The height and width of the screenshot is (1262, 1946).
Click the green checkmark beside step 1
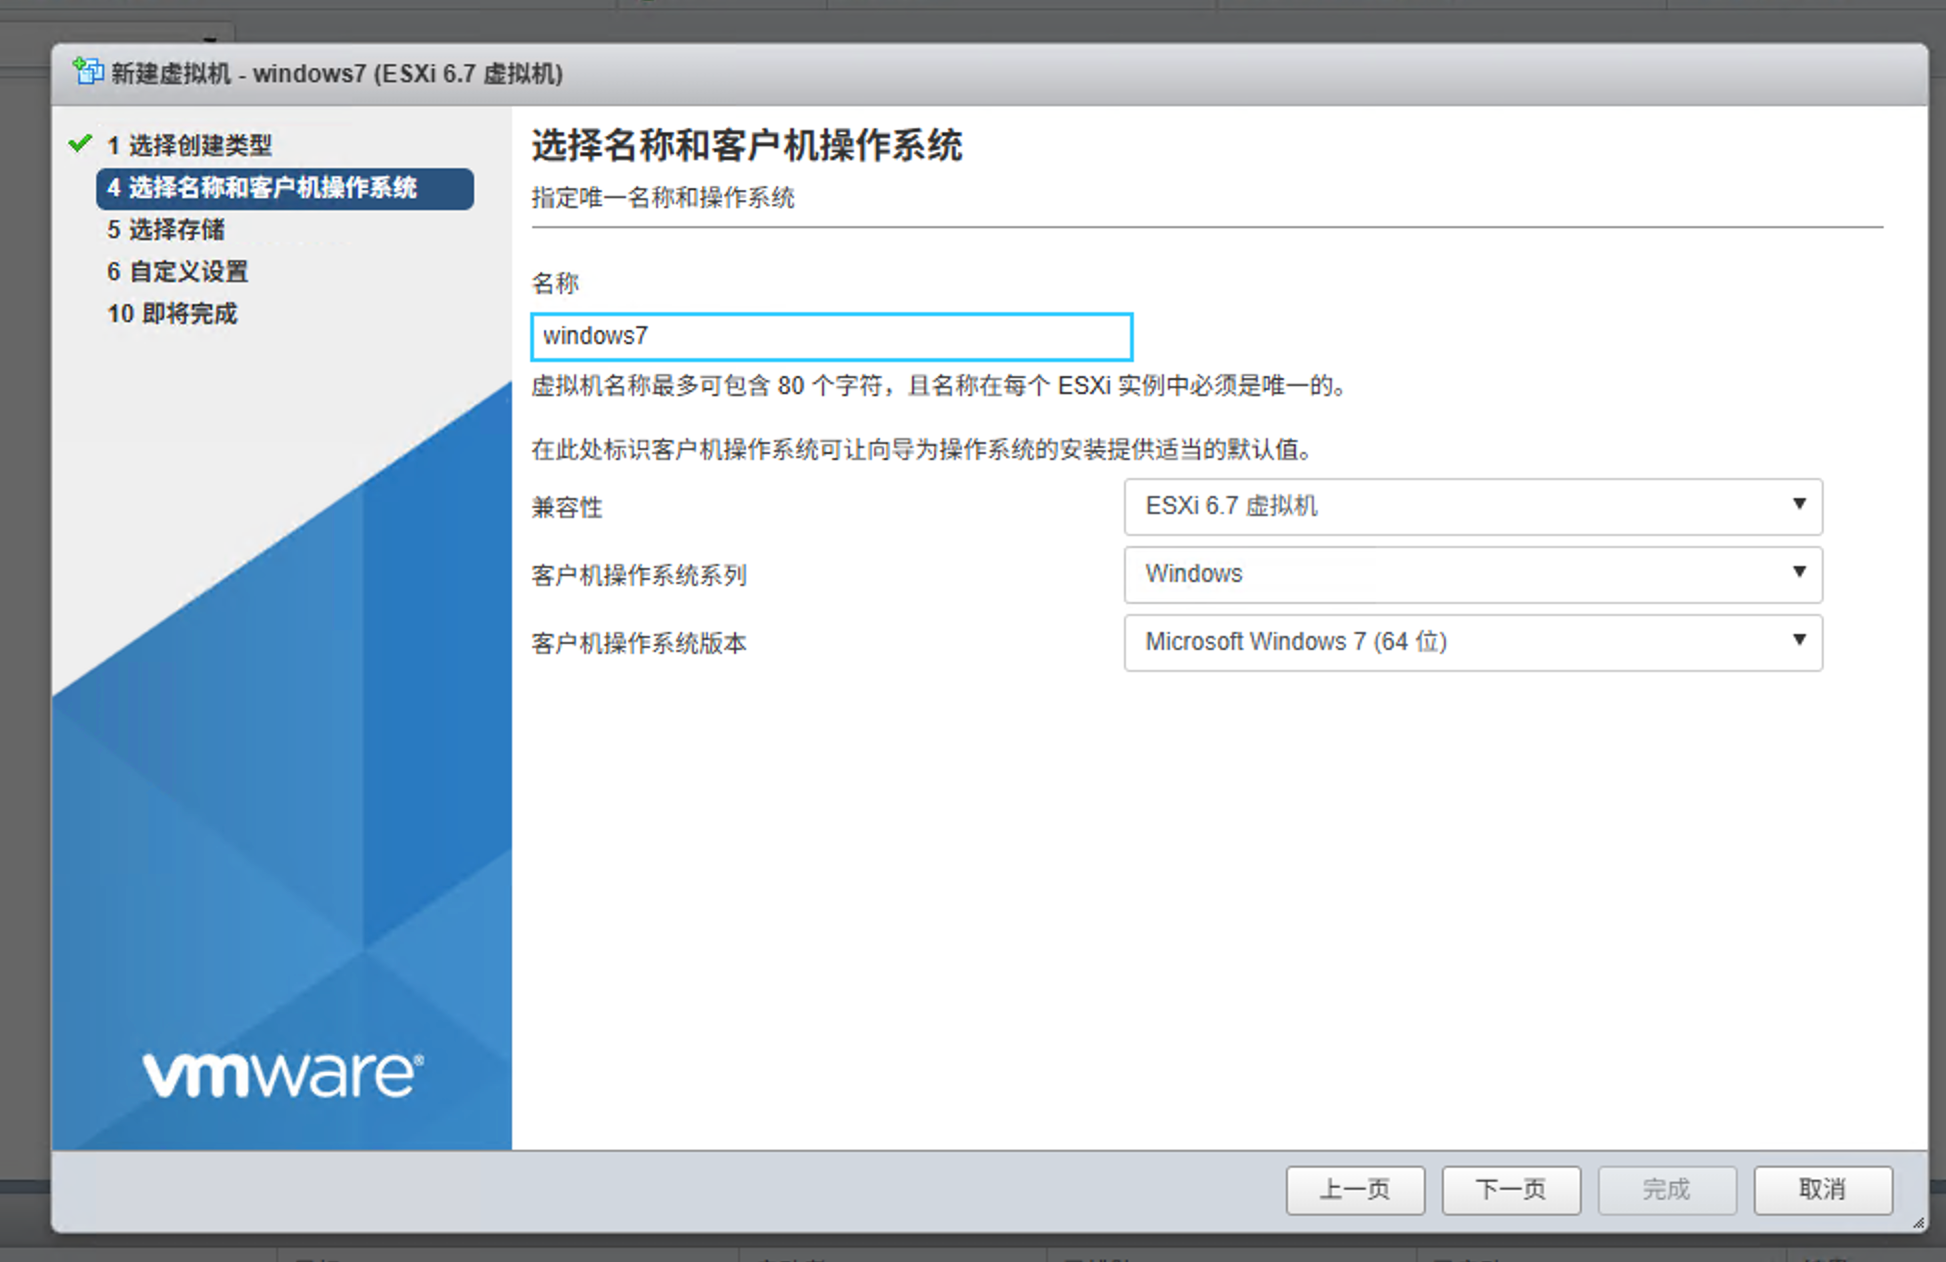tap(80, 143)
